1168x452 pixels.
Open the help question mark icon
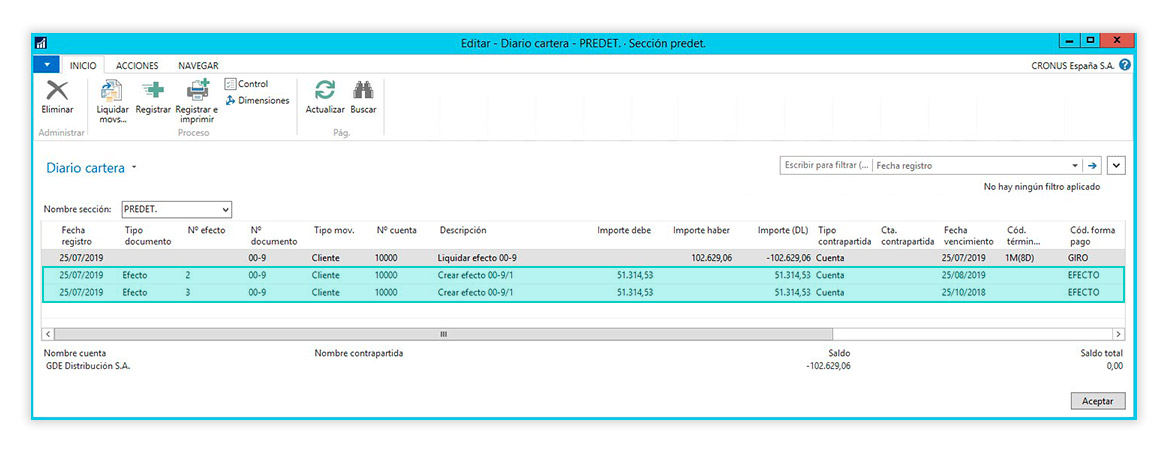click(1125, 65)
